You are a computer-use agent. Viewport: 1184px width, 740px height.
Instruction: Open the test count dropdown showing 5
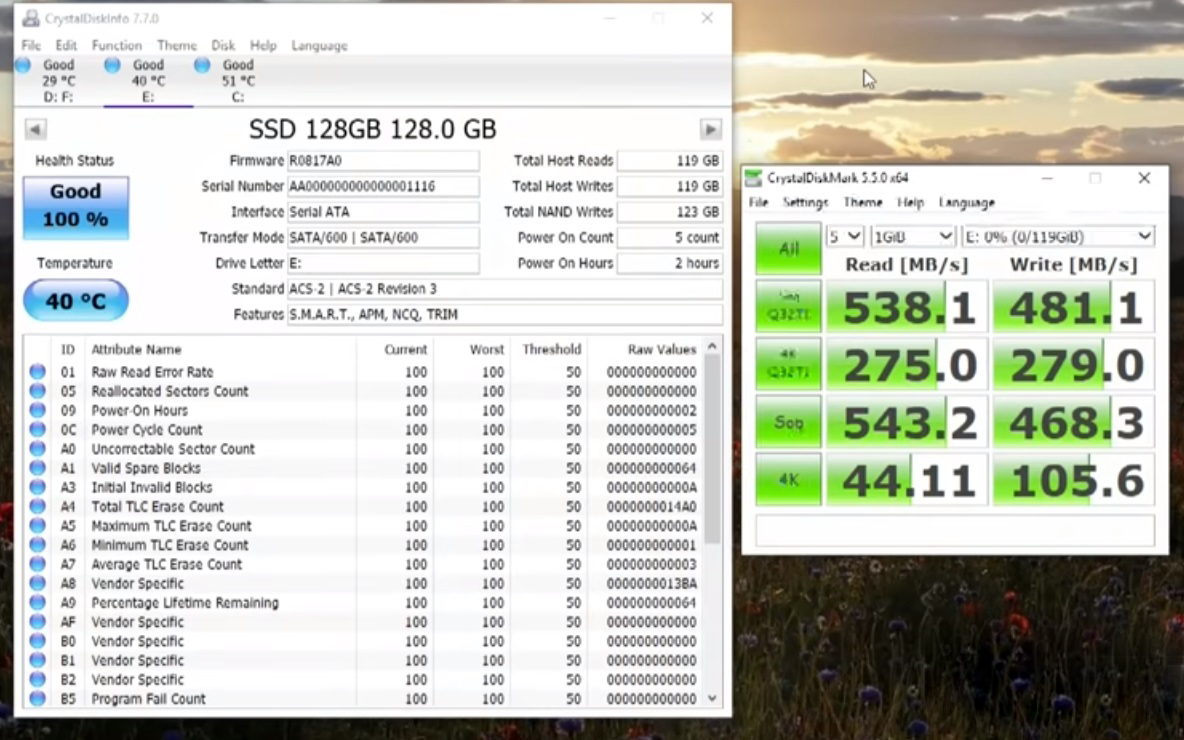844,236
